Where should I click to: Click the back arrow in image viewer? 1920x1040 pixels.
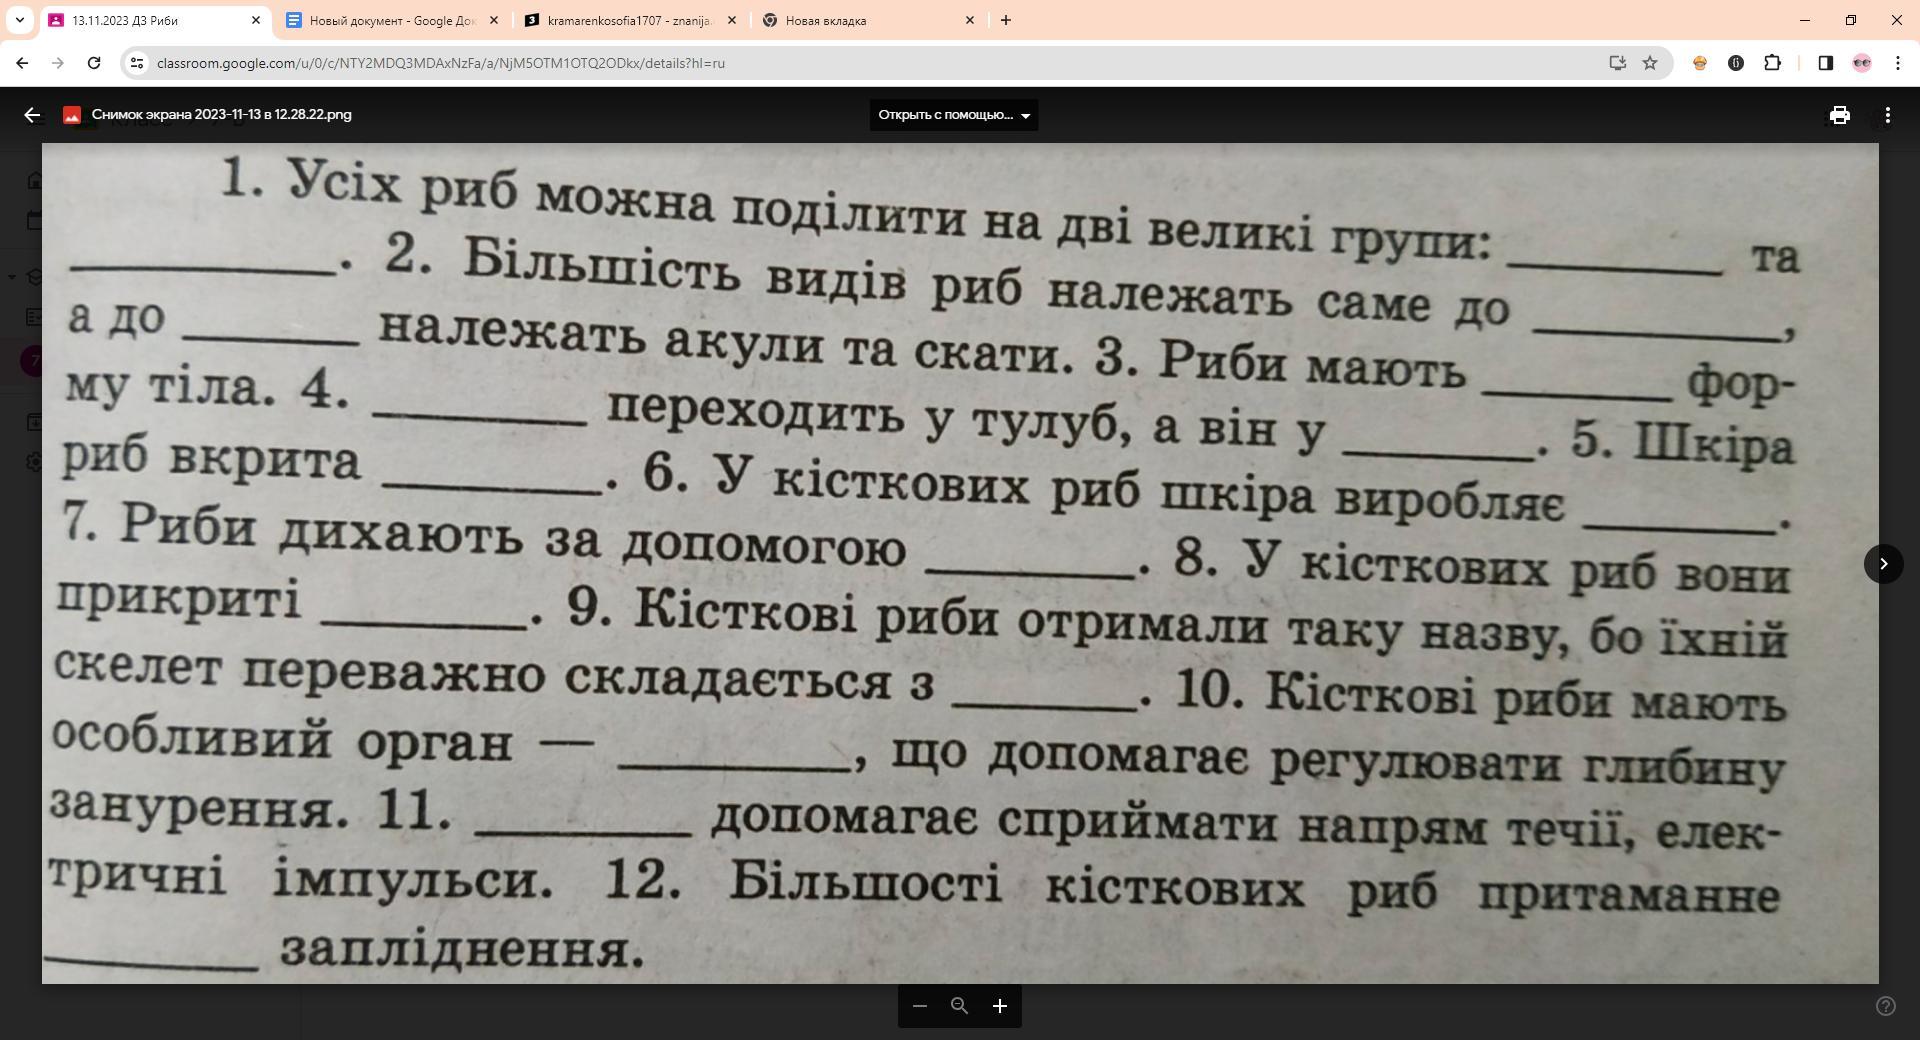tap(32, 115)
